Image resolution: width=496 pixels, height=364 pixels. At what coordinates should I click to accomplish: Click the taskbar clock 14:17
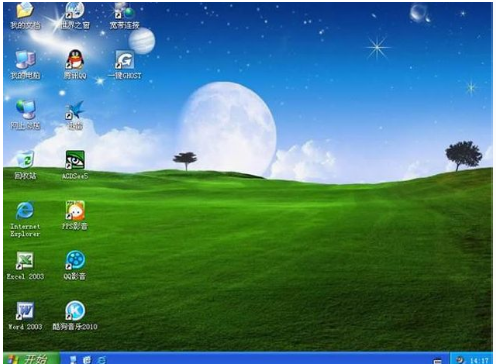click(479, 360)
